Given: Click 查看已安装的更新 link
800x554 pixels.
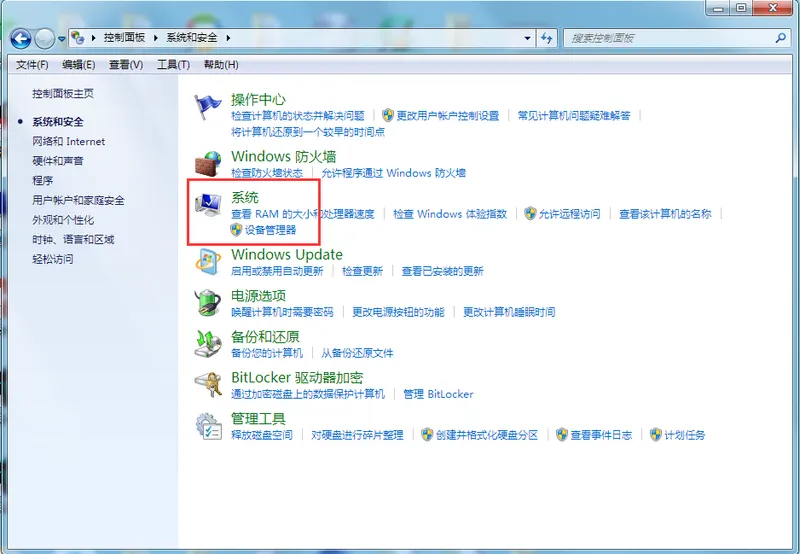Looking at the screenshot, I should click(442, 271).
